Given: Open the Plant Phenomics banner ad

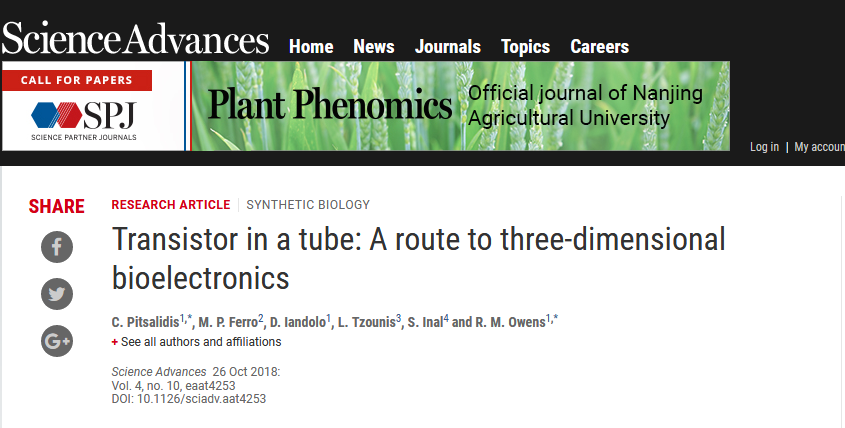Looking at the screenshot, I should pos(461,106).
